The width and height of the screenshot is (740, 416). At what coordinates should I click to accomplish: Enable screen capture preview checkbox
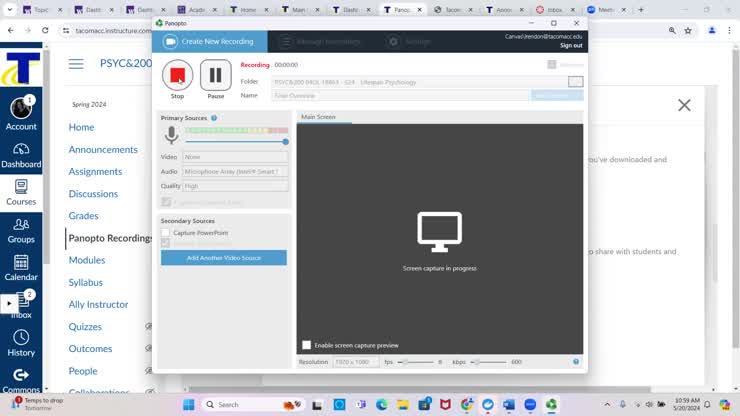pos(307,345)
